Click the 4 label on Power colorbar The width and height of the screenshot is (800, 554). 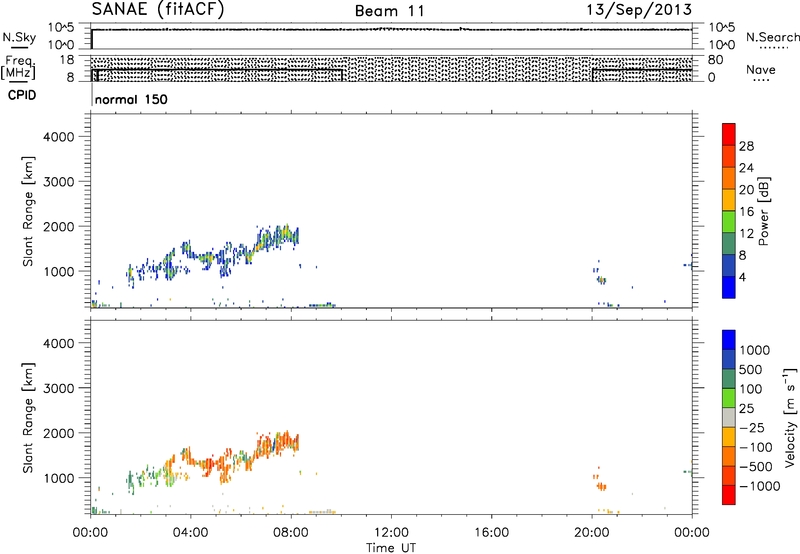click(743, 277)
